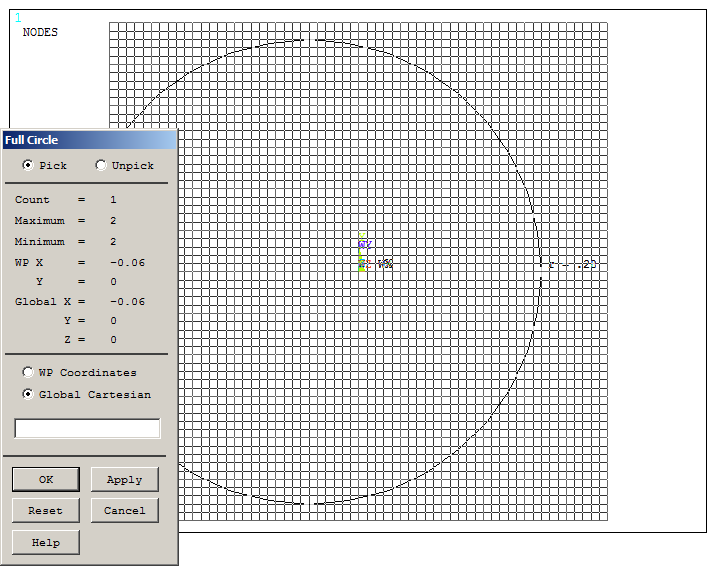Select the Pick radio button

(x=28, y=165)
